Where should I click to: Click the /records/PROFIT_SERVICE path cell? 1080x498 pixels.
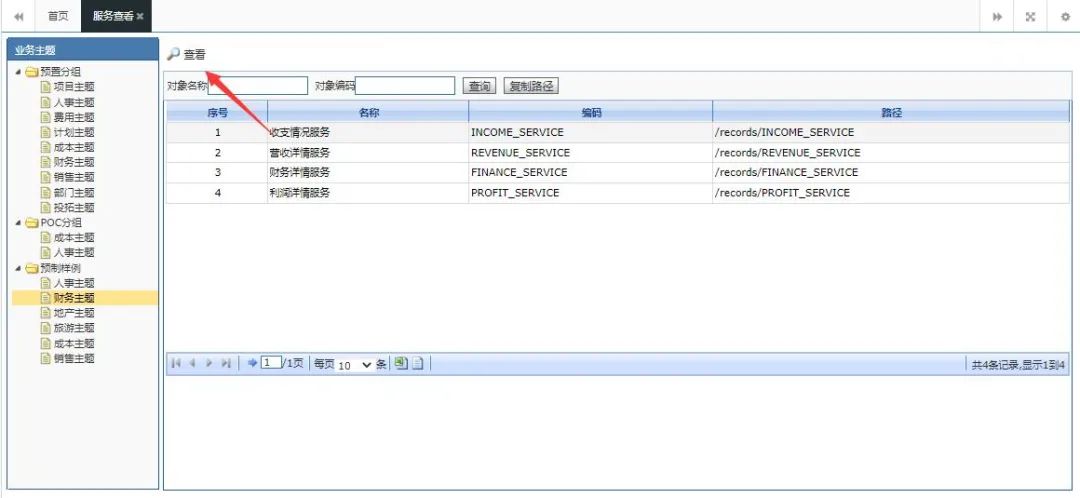pyautogui.click(x=782, y=193)
